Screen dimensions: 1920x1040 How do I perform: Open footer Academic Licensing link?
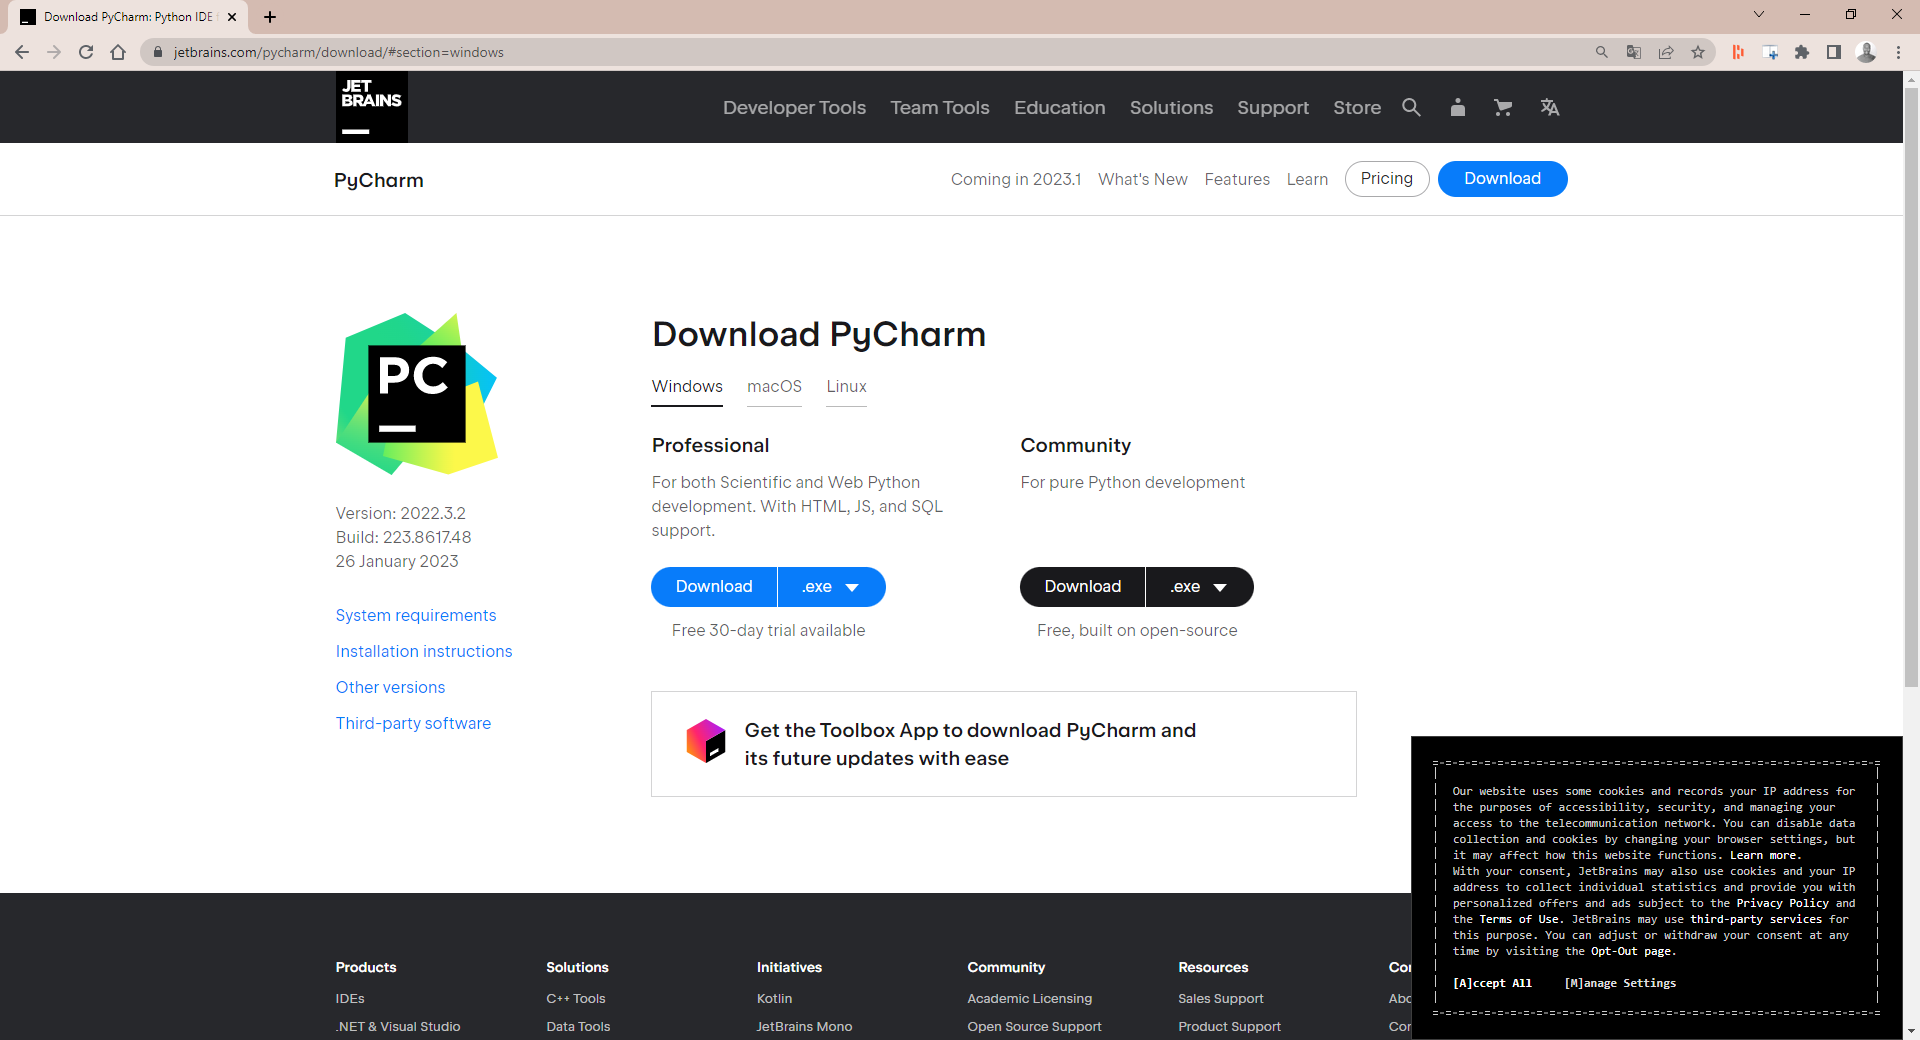1029,999
